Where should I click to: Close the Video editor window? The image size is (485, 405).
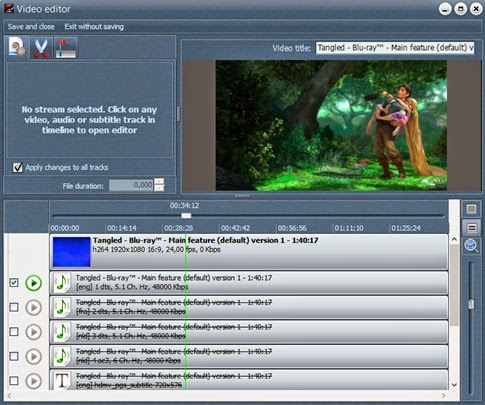pos(476,9)
